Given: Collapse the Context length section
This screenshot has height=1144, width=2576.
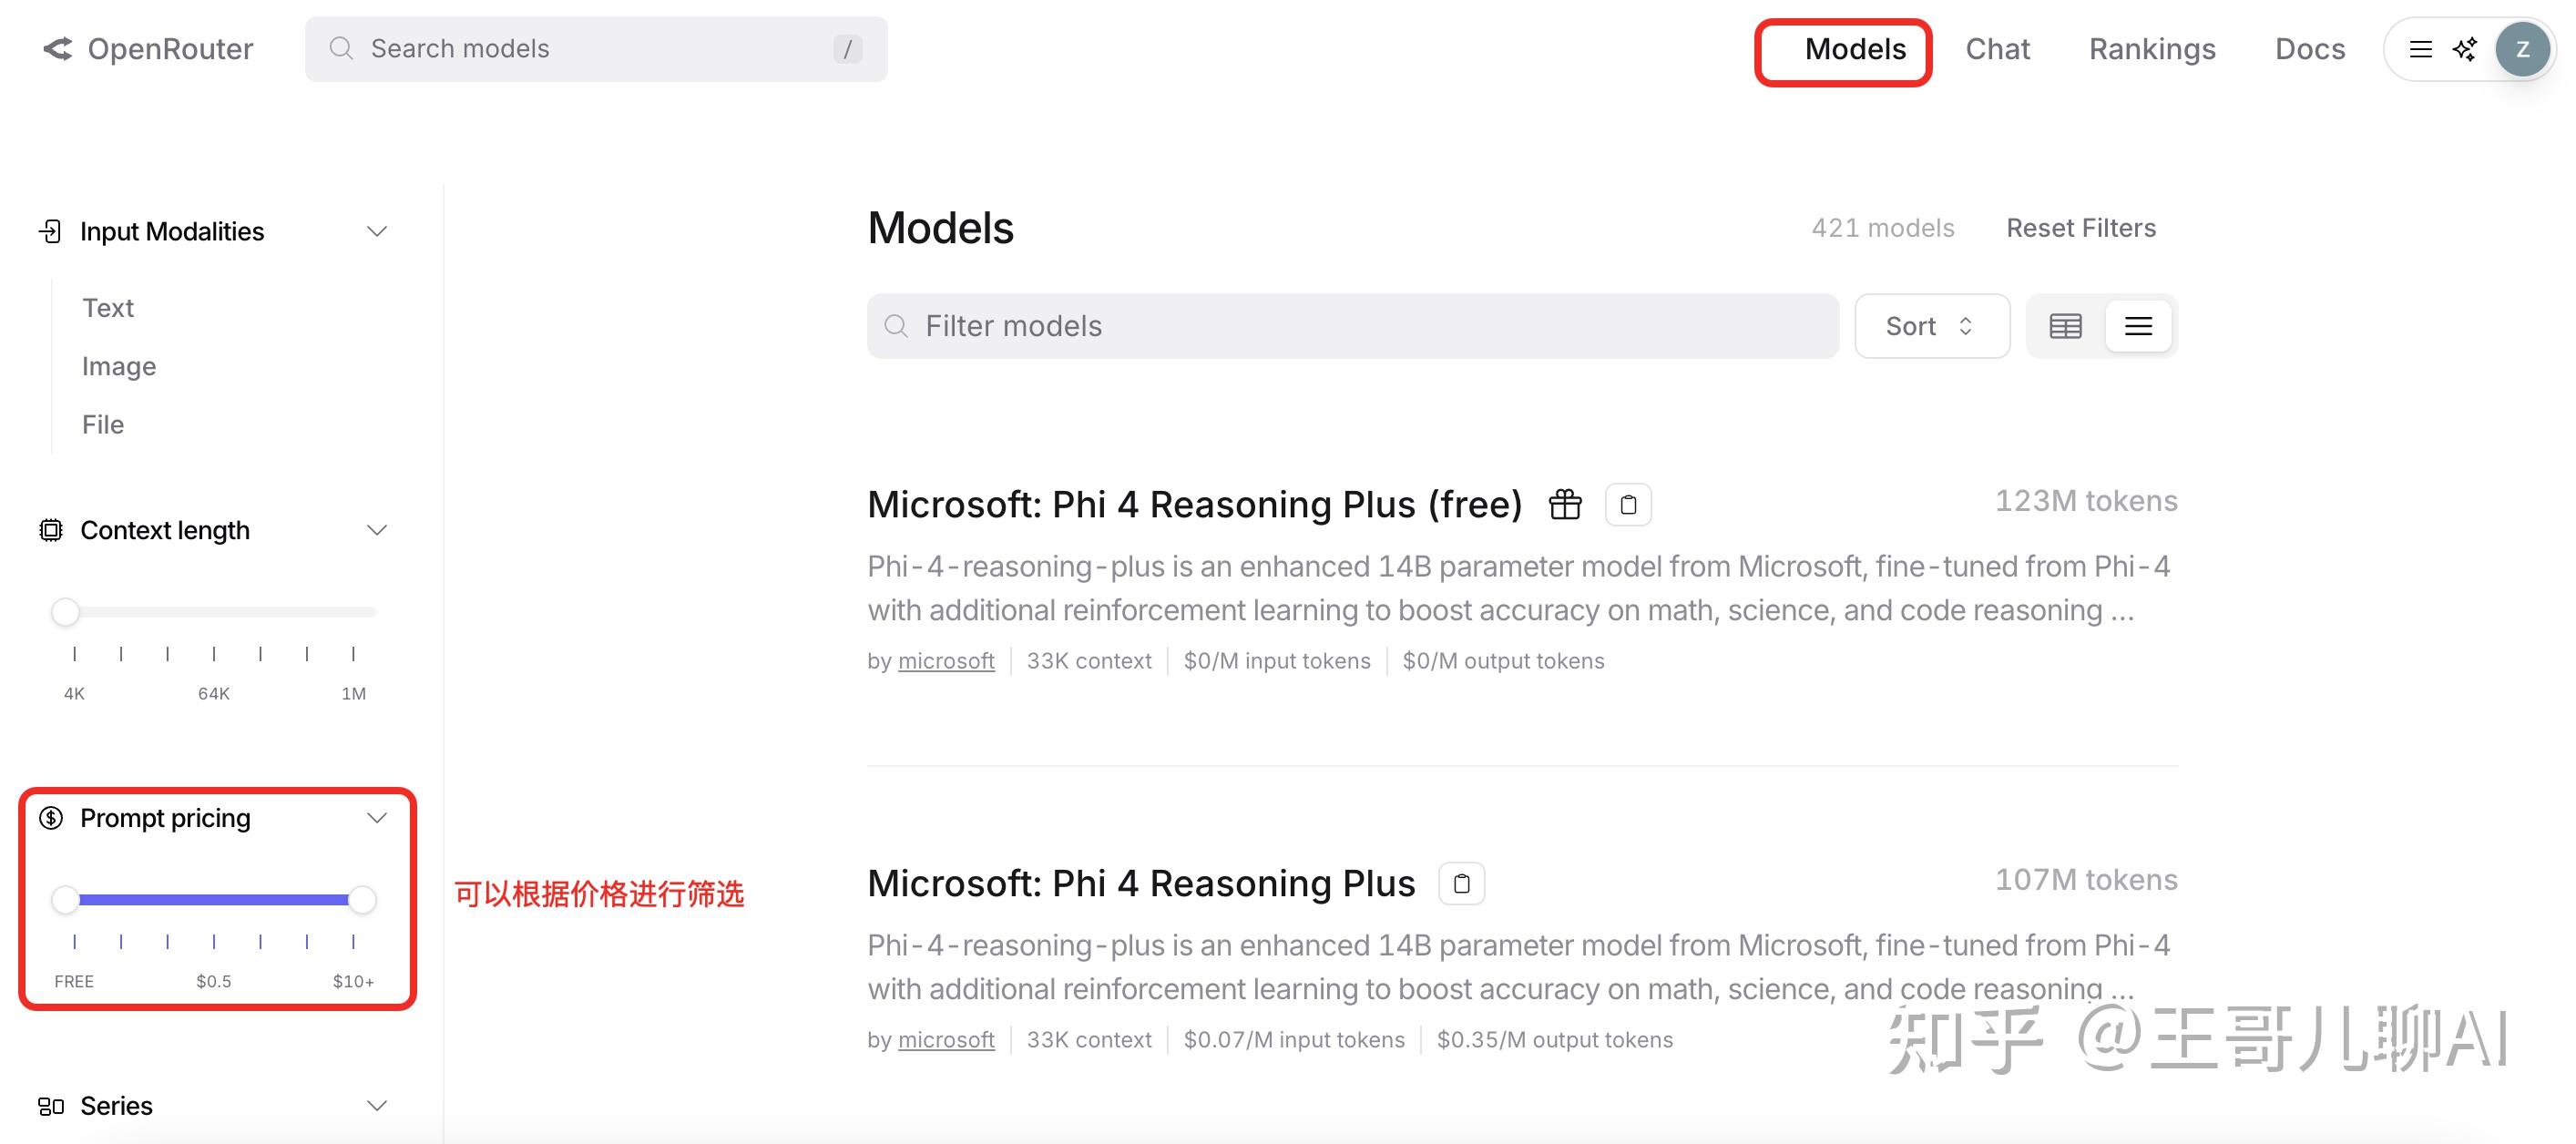Looking at the screenshot, I should (376, 530).
